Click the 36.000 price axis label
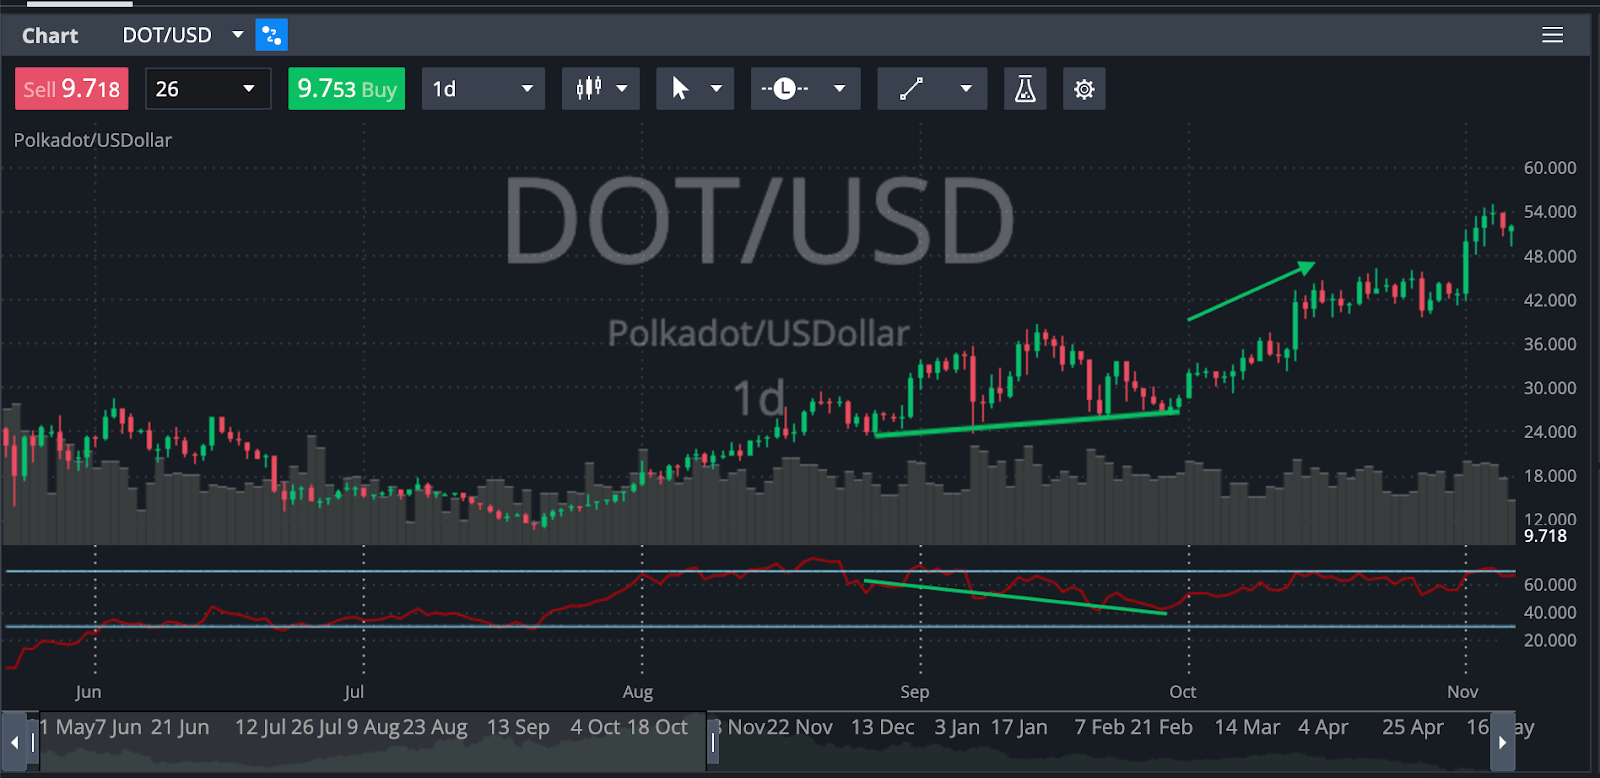This screenshot has width=1600, height=778. point(1549,344)
